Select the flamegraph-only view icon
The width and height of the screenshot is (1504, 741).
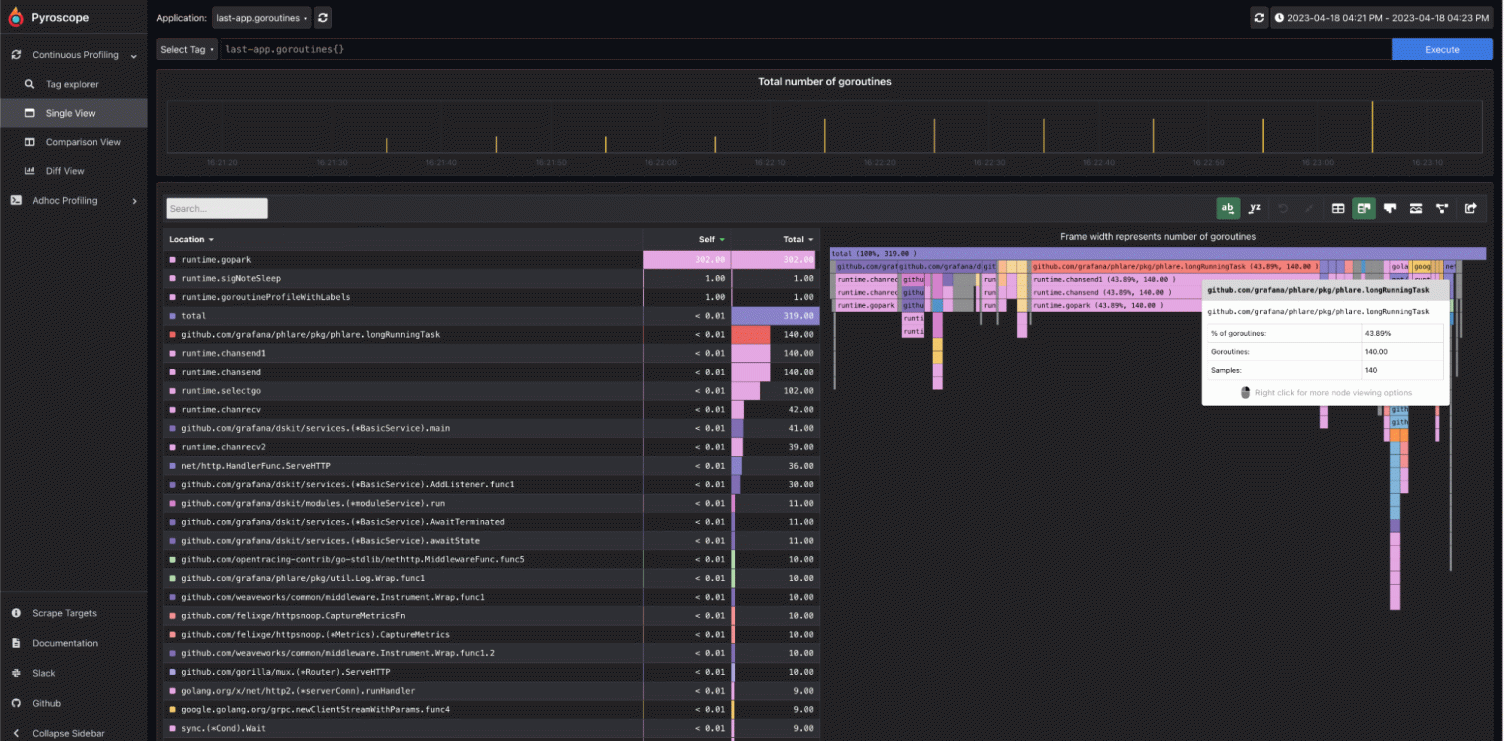(1390, 208)
